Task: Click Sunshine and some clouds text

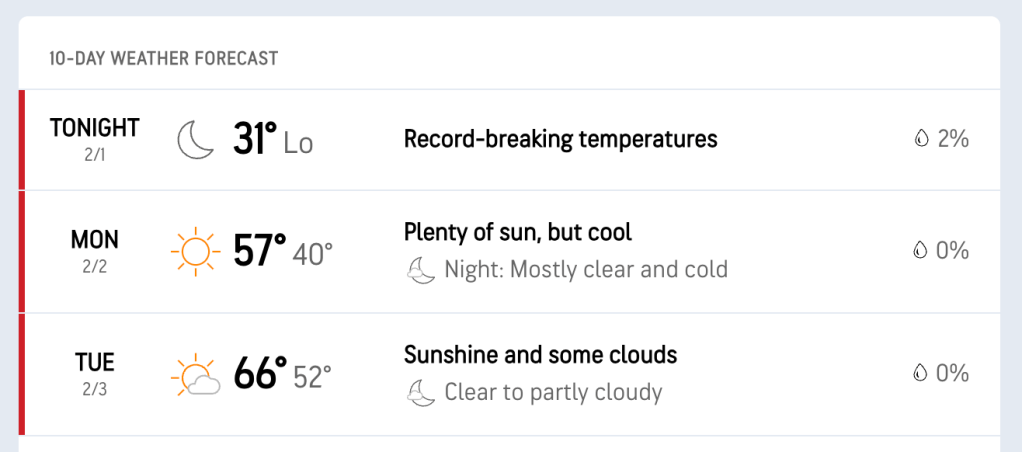Action: pos(540,355)
